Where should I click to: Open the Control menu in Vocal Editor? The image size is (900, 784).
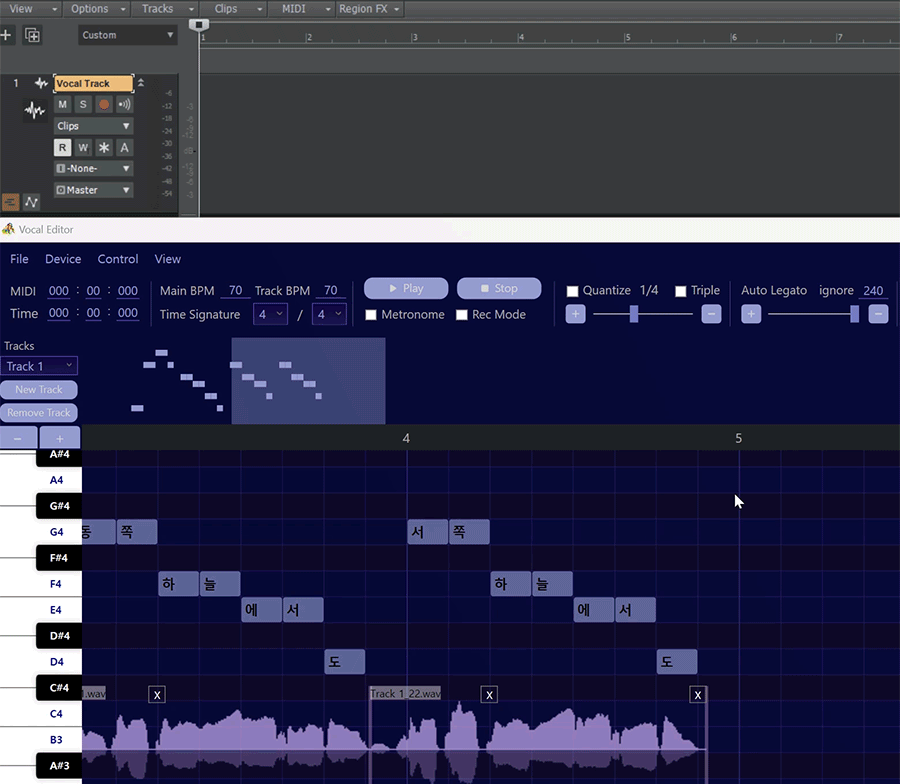pos(118,259)
